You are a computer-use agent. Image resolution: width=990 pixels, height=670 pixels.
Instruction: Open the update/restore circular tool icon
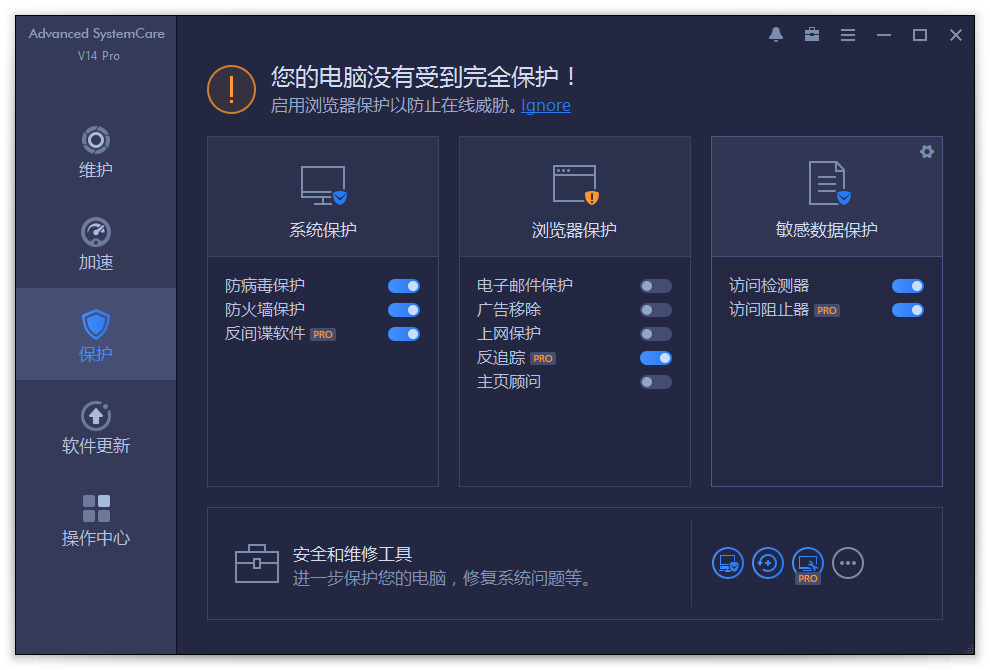coord(768,563)
